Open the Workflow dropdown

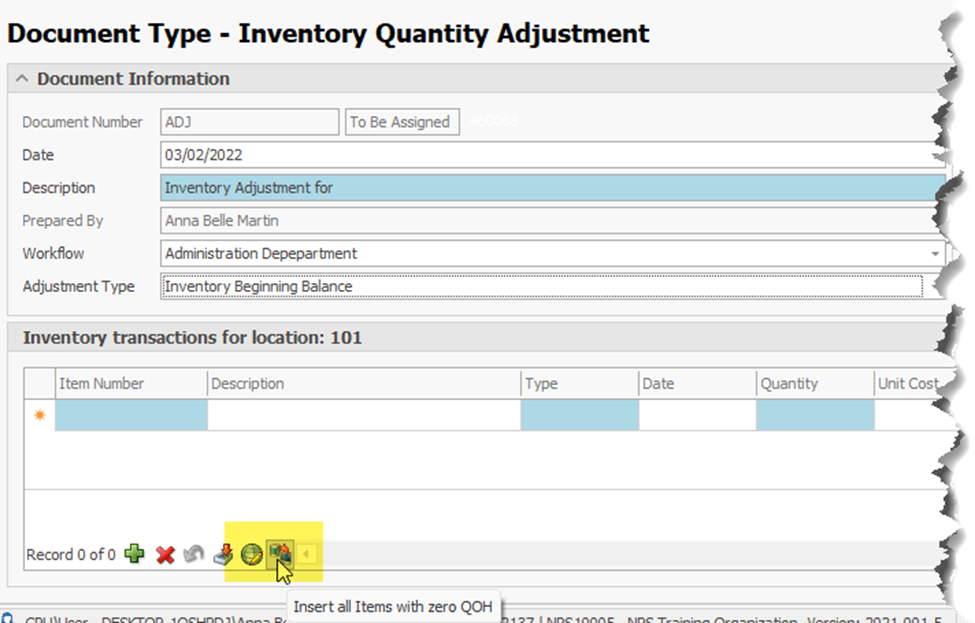pos(935,254)
